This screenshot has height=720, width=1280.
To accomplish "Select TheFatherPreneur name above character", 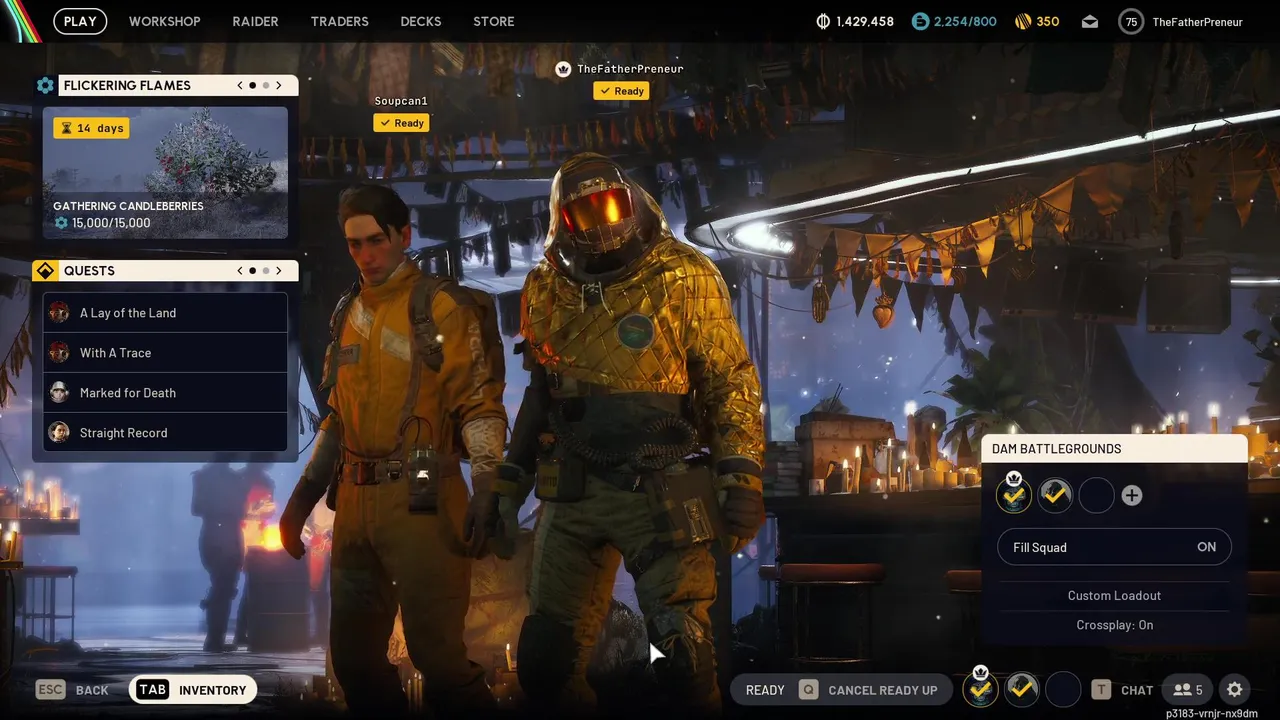I will pyautogui.click(x=630, y=69).
